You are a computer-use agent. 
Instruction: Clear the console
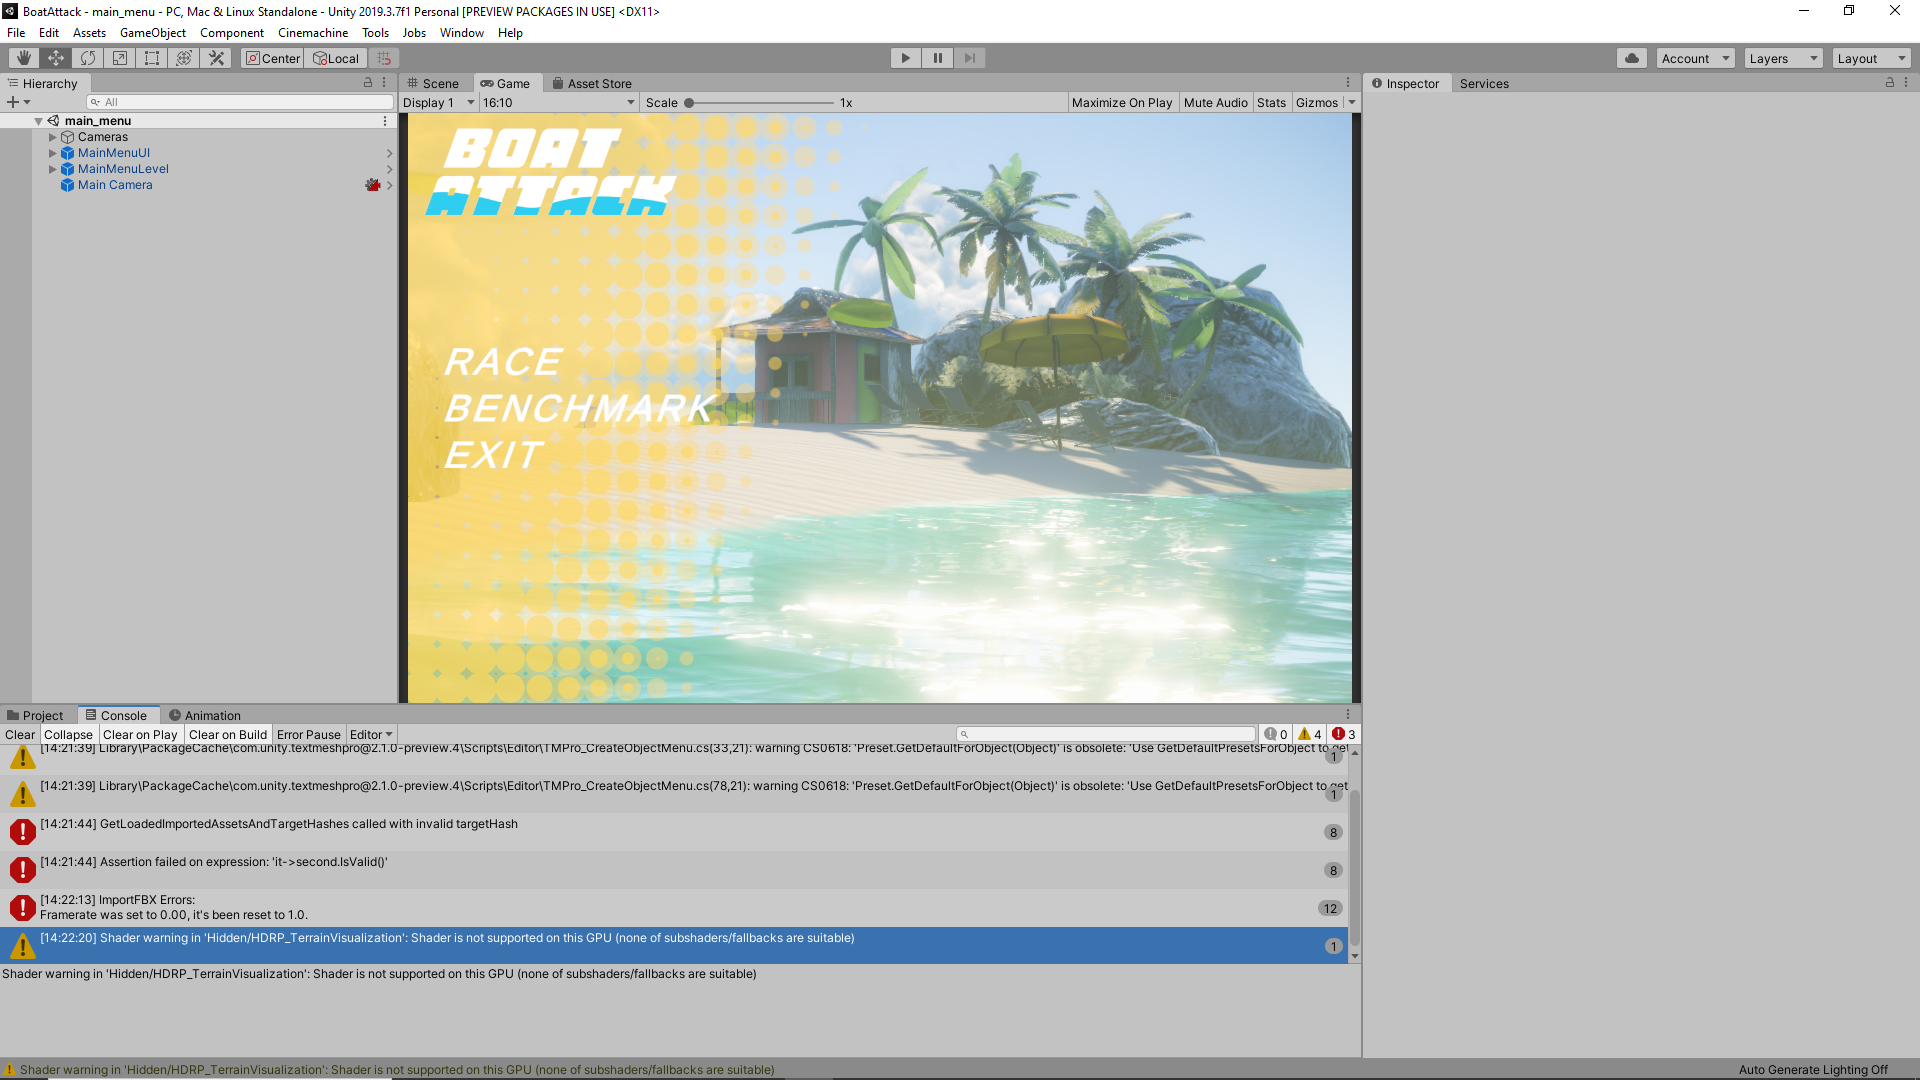(20, 734)
